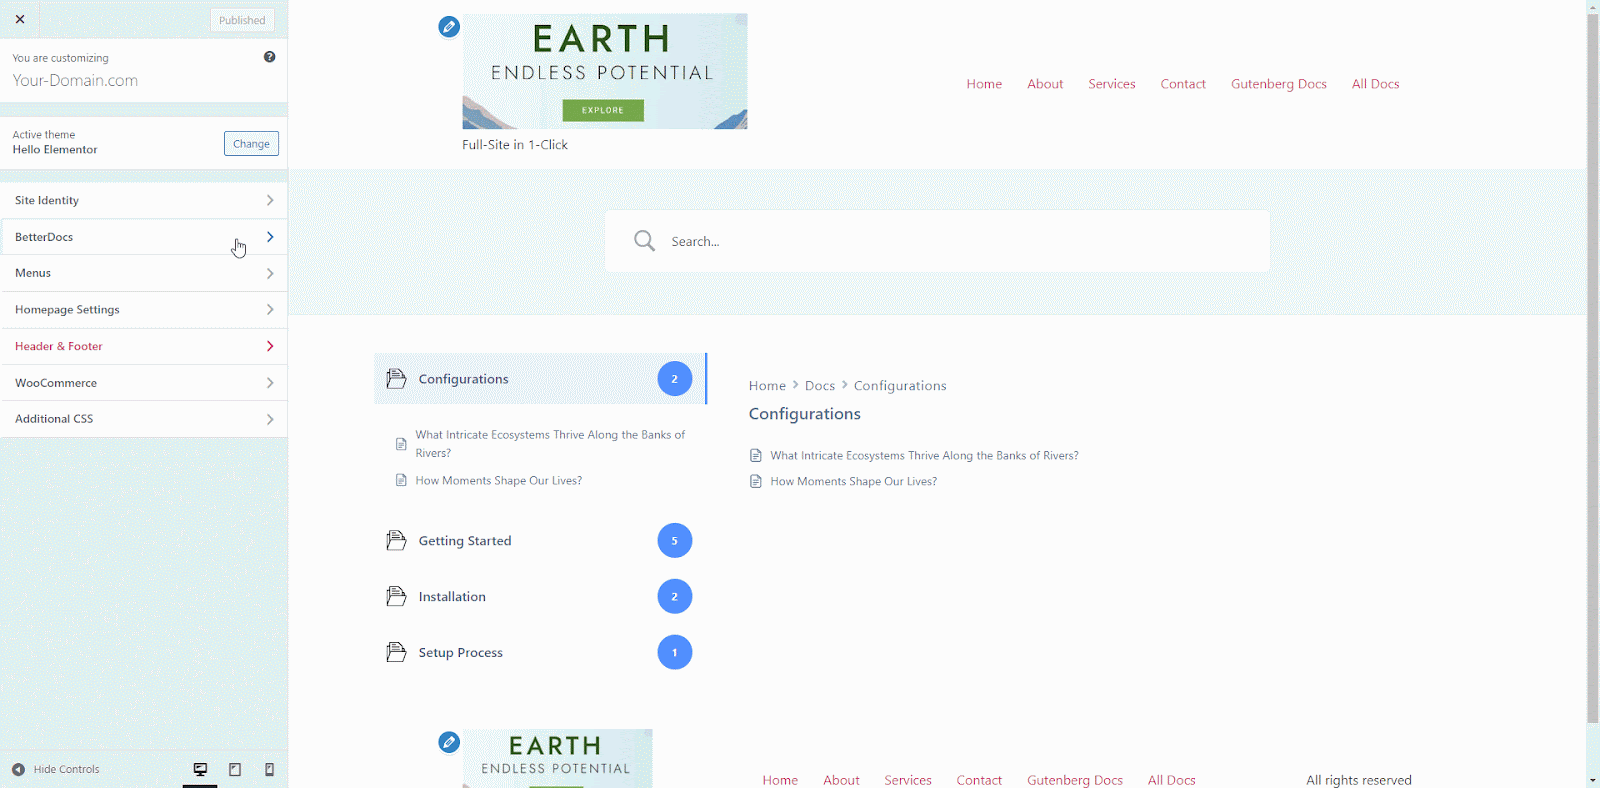This screenshot has height=788, width=1600.
Task: Expand the Homepage Settings section chevron
Action: coord(270,310)
